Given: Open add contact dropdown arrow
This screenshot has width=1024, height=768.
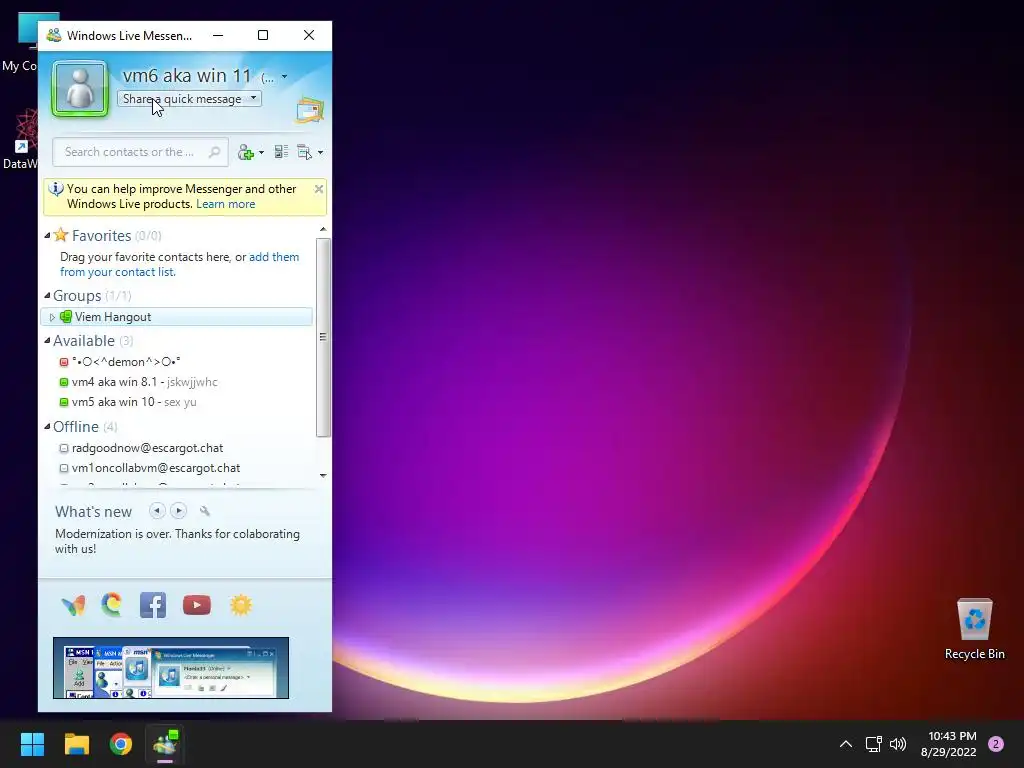Looking at the screenshot, I should pos(261,153).
